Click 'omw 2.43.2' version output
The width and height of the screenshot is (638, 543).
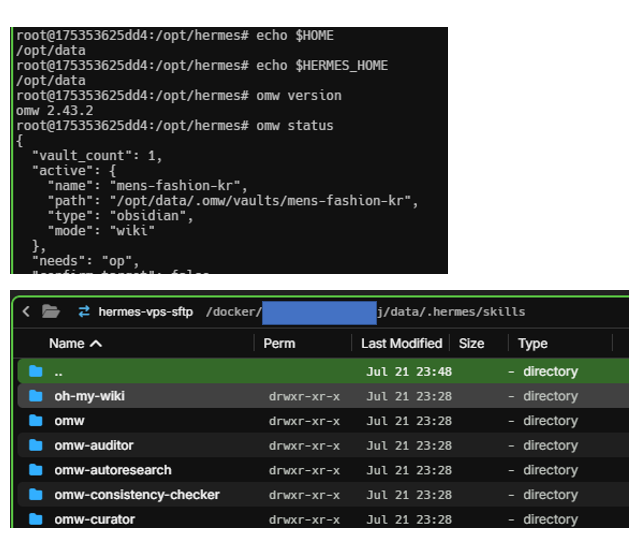pyautogui.click(x=55, y=111)
